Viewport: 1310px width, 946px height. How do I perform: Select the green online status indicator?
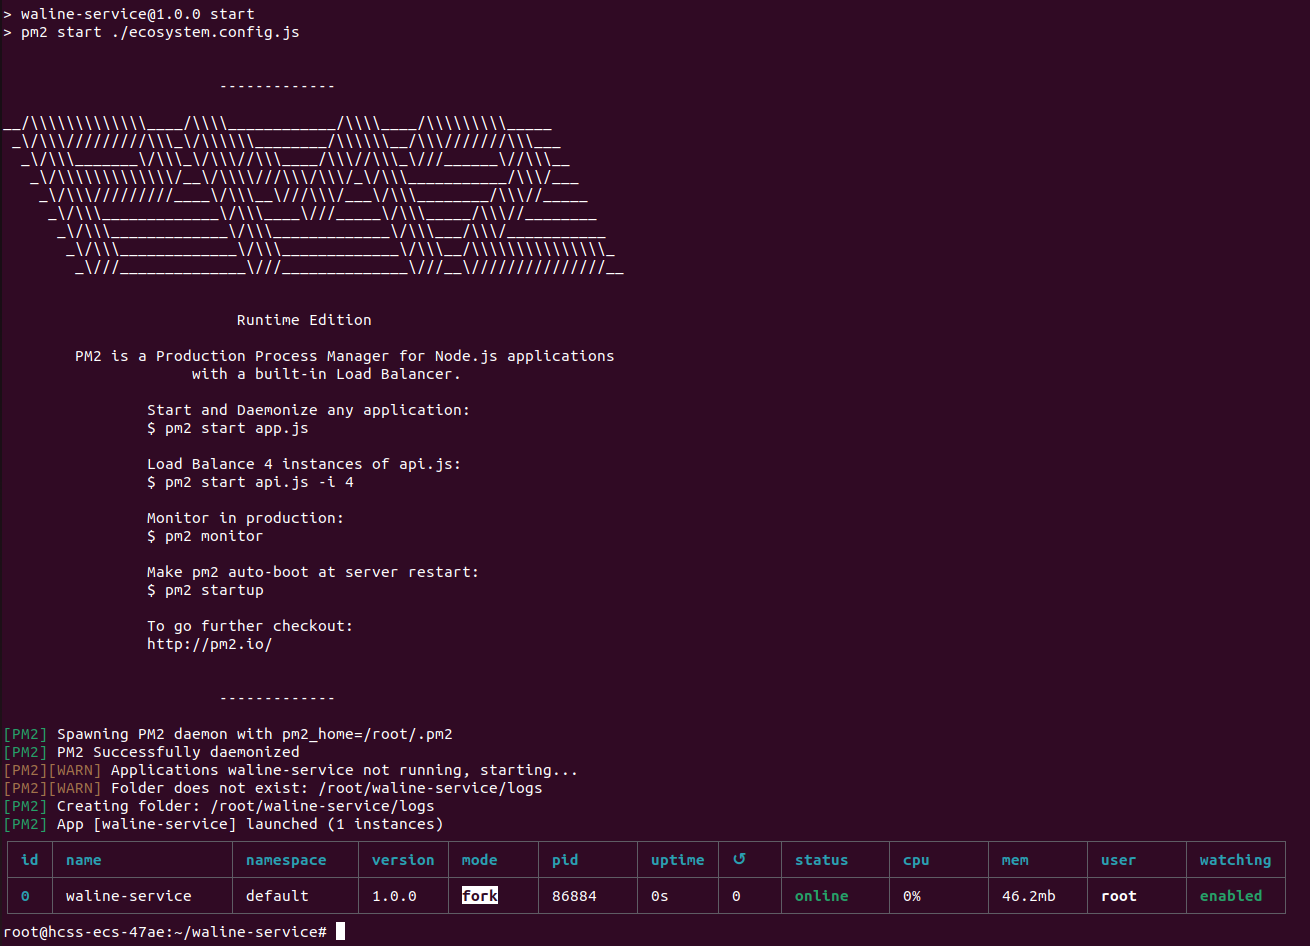pos(821,895)
